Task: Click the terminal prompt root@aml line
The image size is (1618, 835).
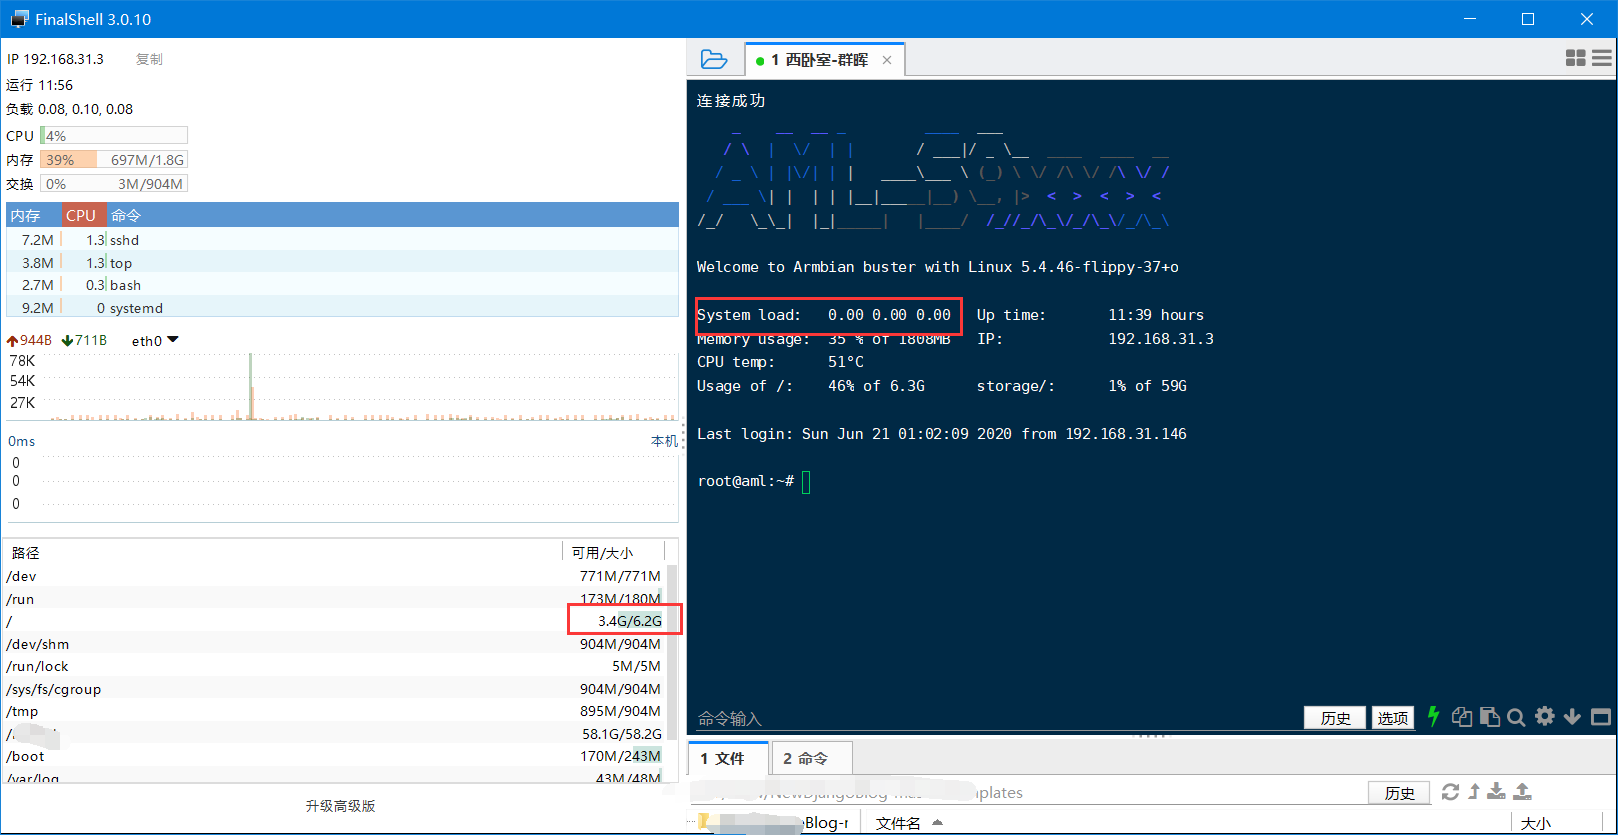Action: tap(746, 481)
